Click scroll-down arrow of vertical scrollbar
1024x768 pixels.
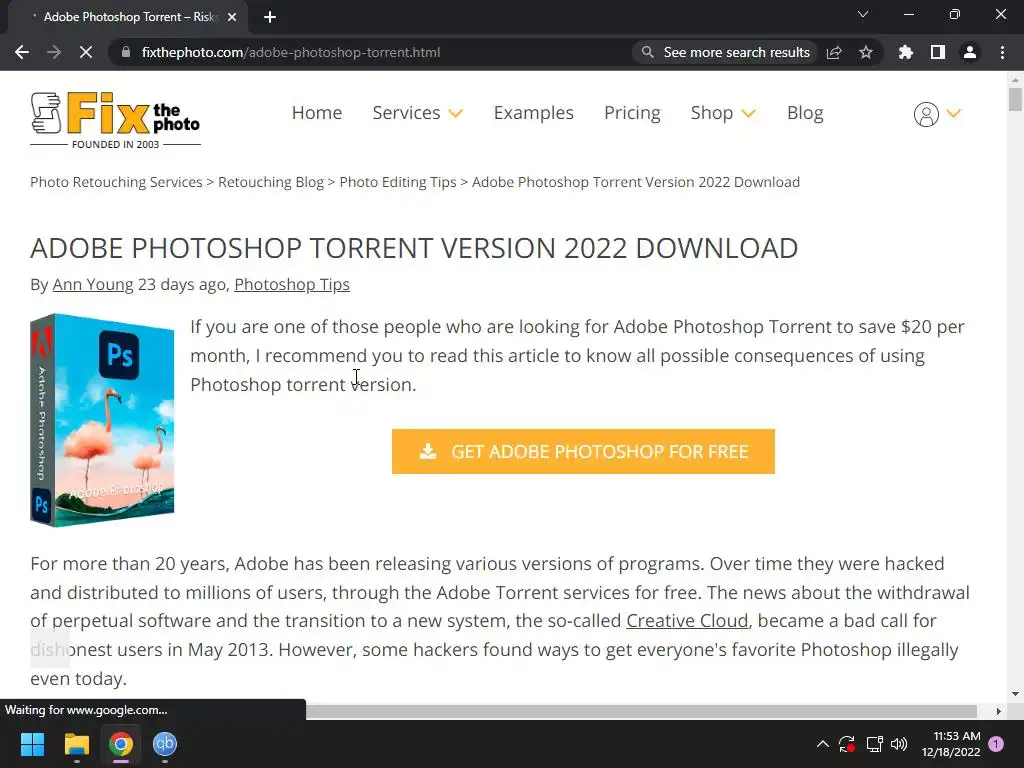(1015, 694)
